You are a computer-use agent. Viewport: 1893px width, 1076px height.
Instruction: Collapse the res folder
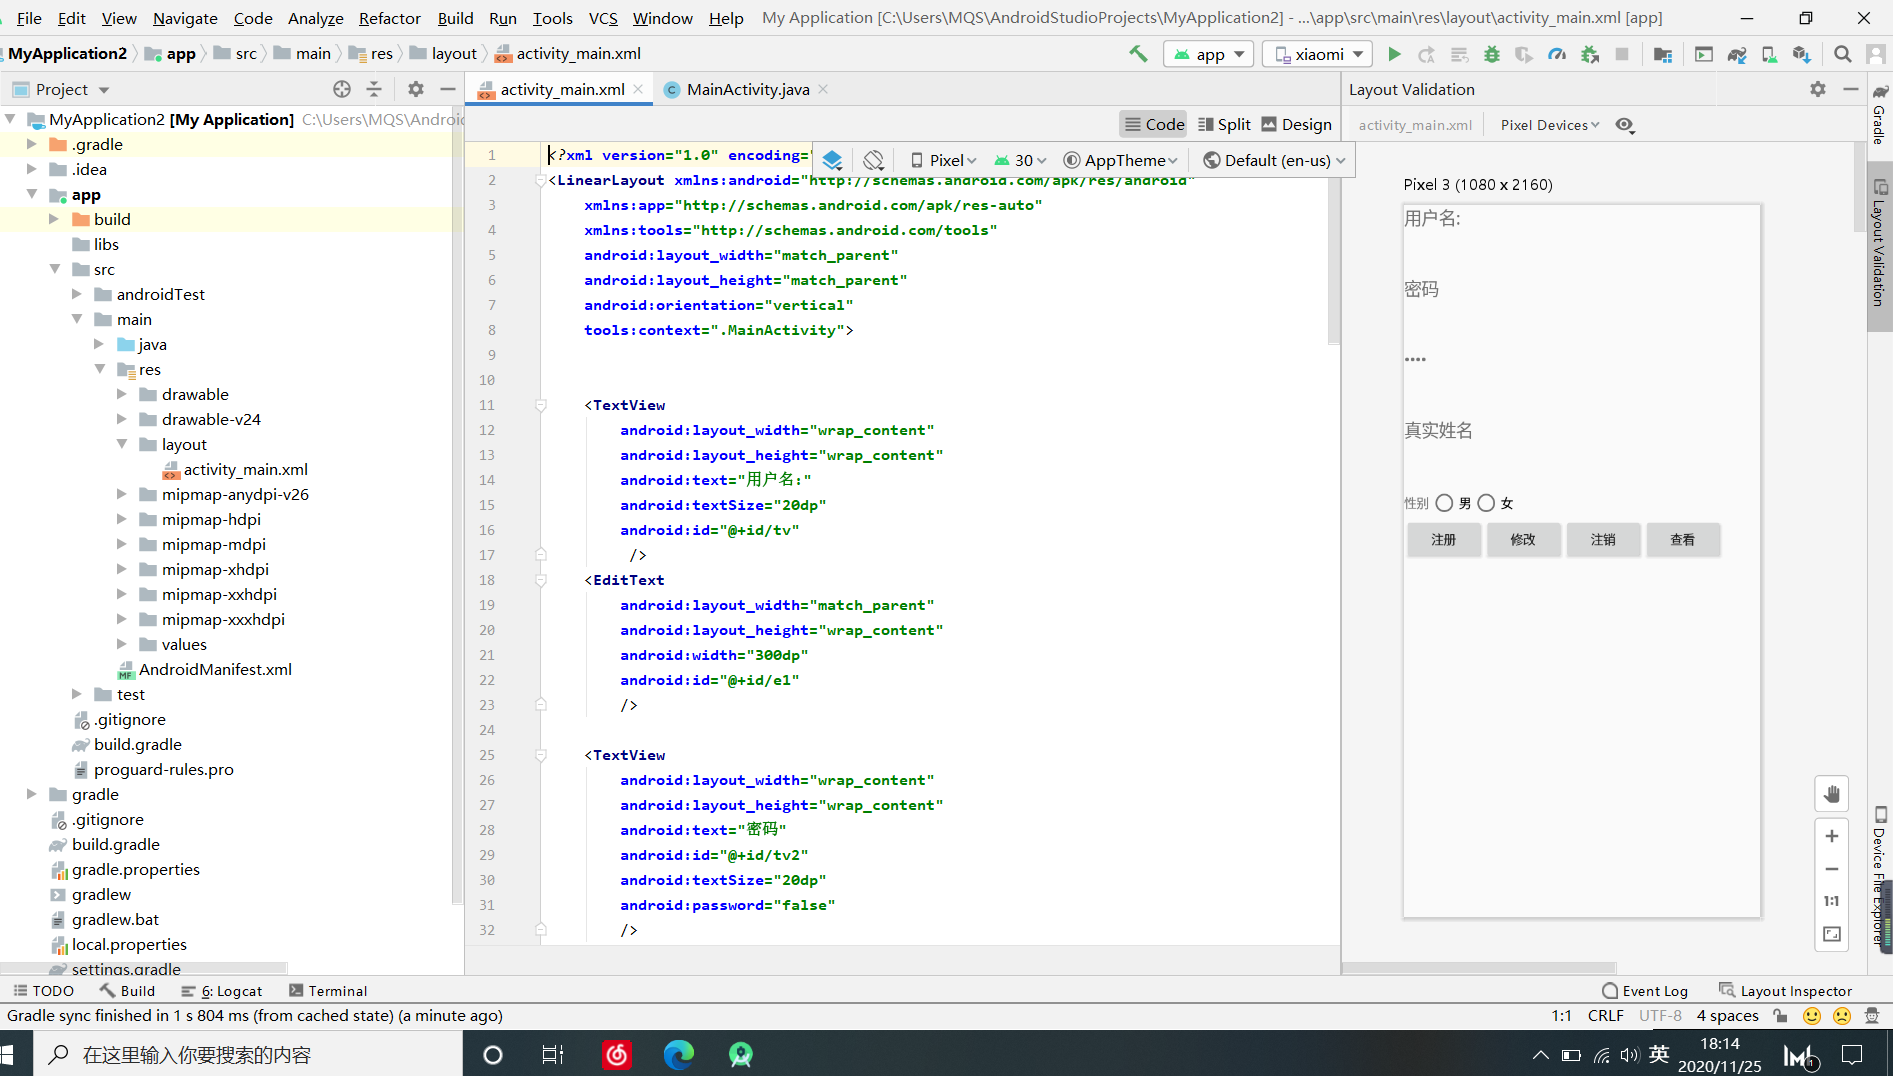[99, 369]
